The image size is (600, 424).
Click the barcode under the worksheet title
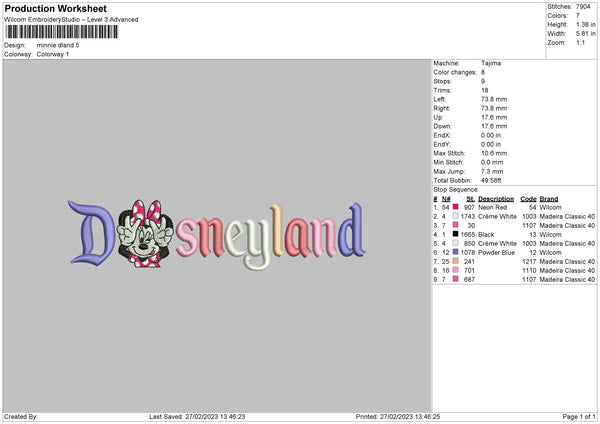(62, 32)
